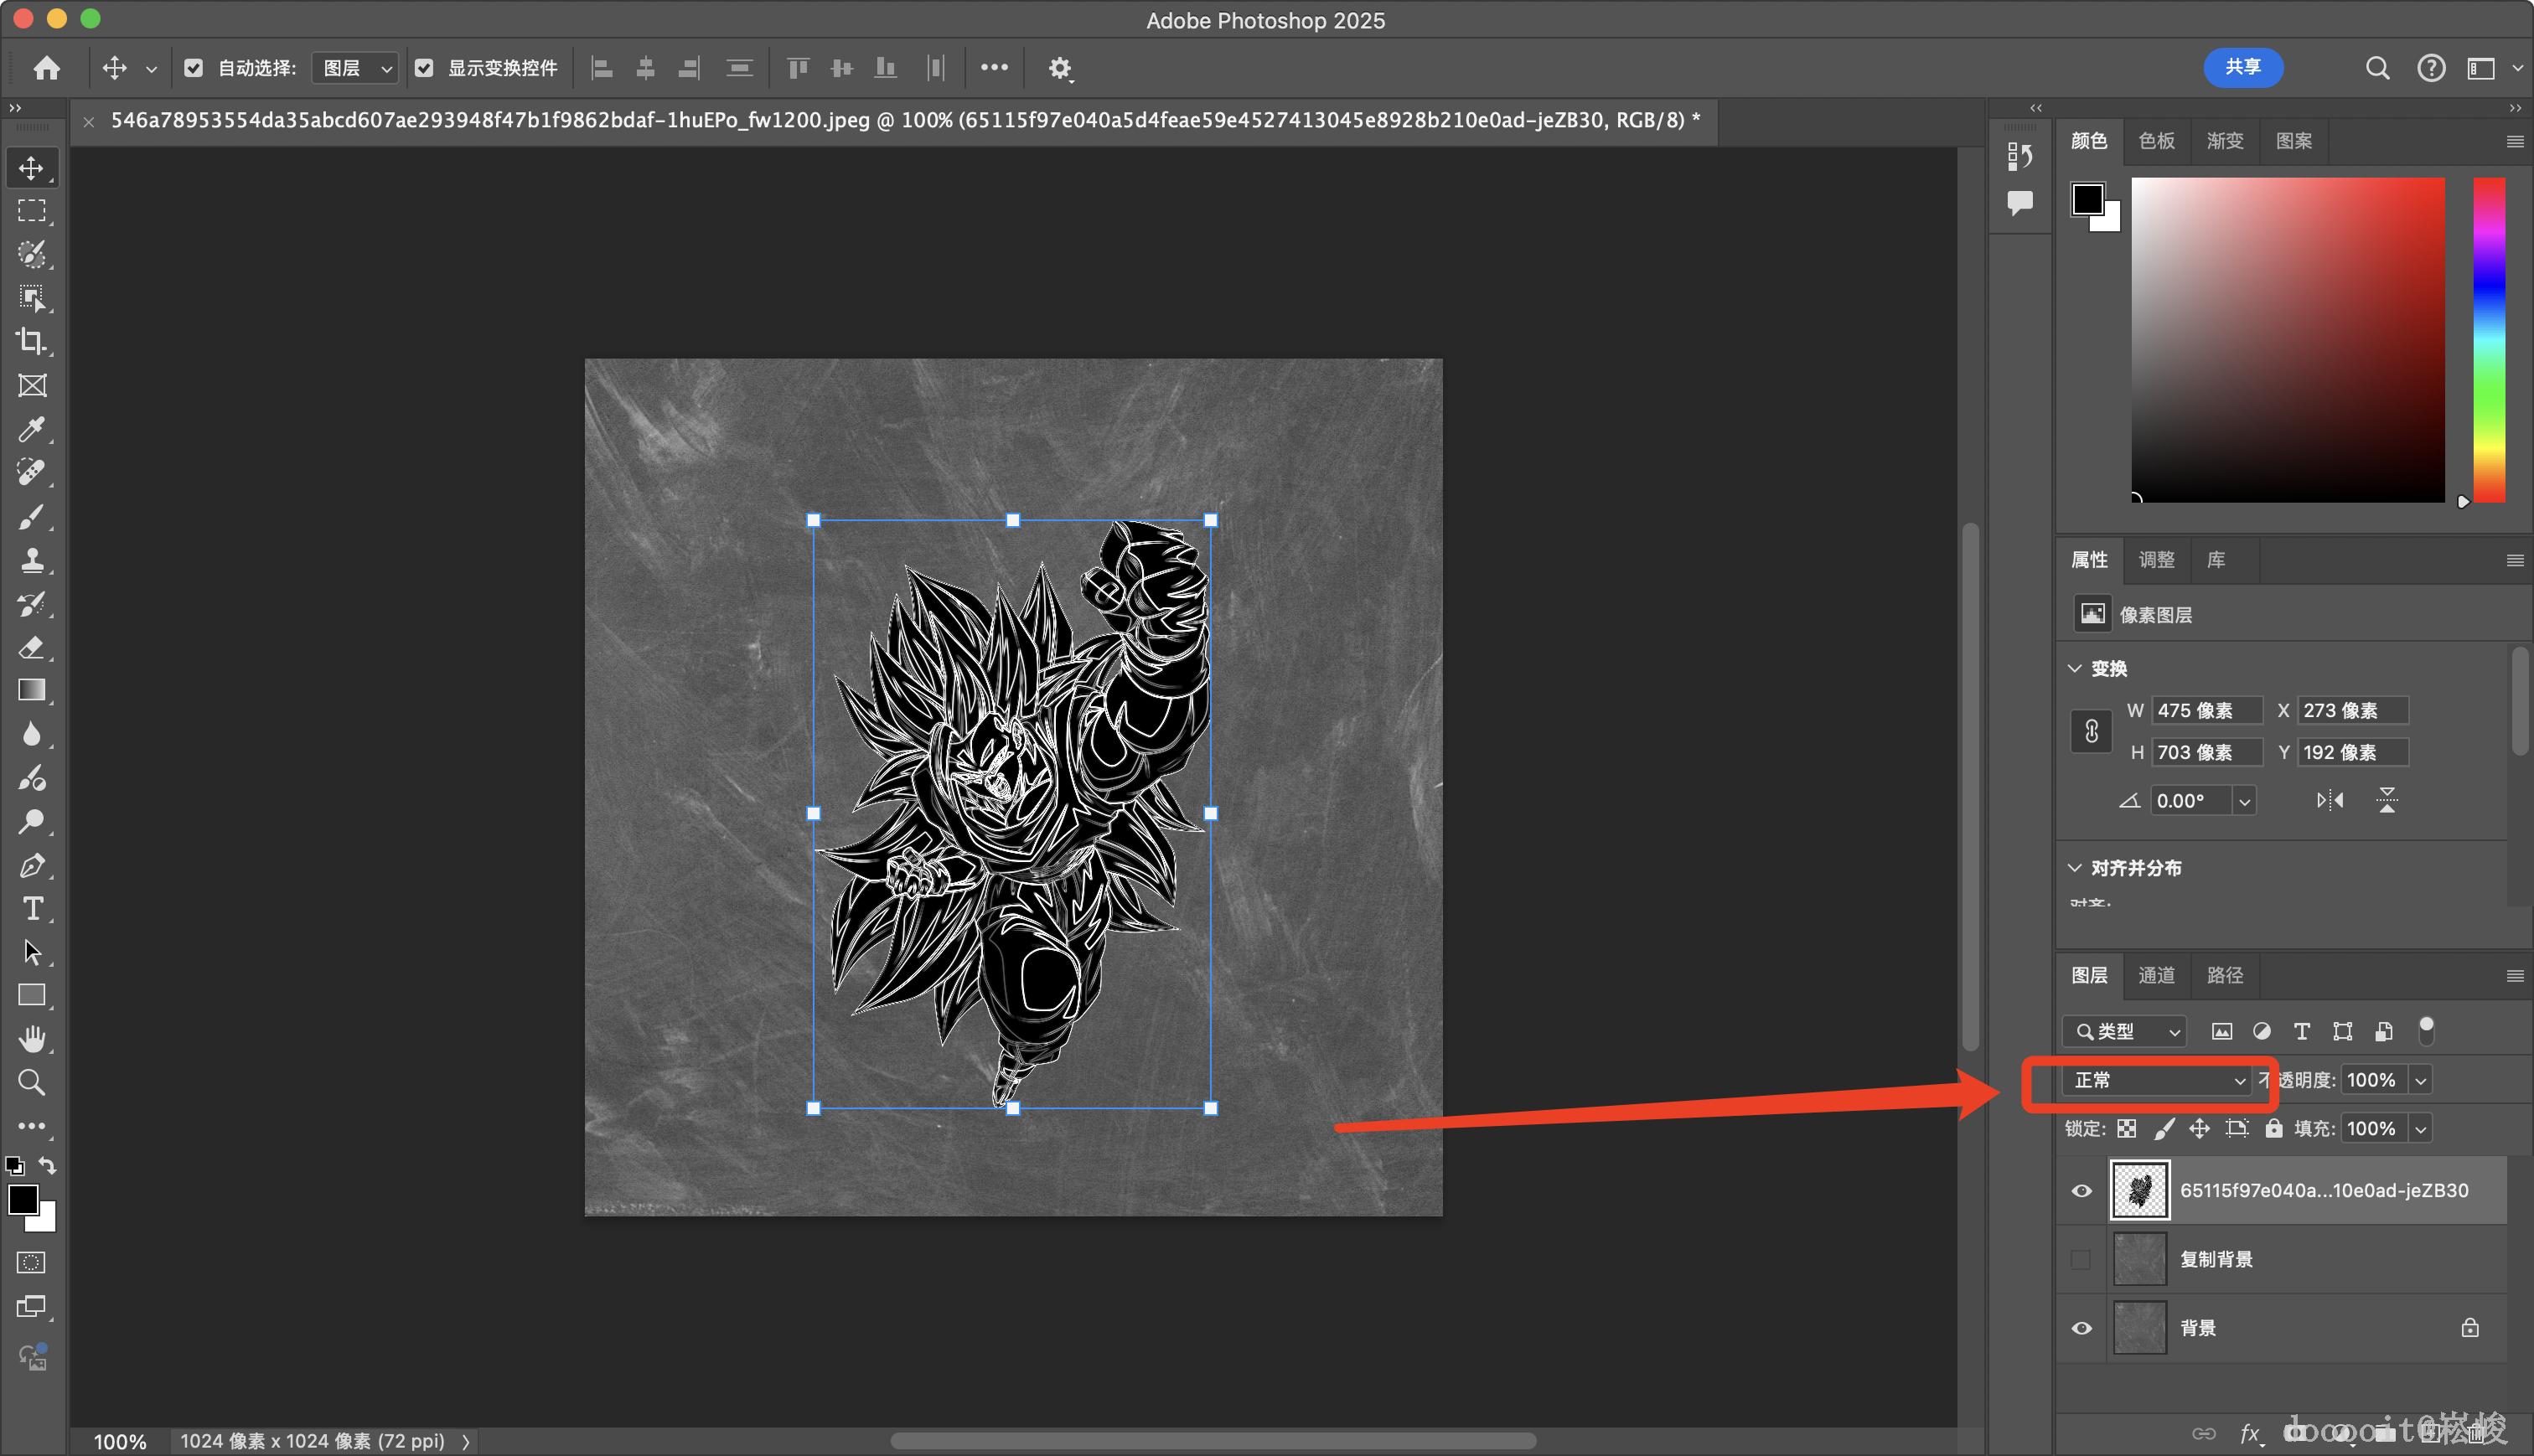Select the Eraser tool

coord(31,648)
